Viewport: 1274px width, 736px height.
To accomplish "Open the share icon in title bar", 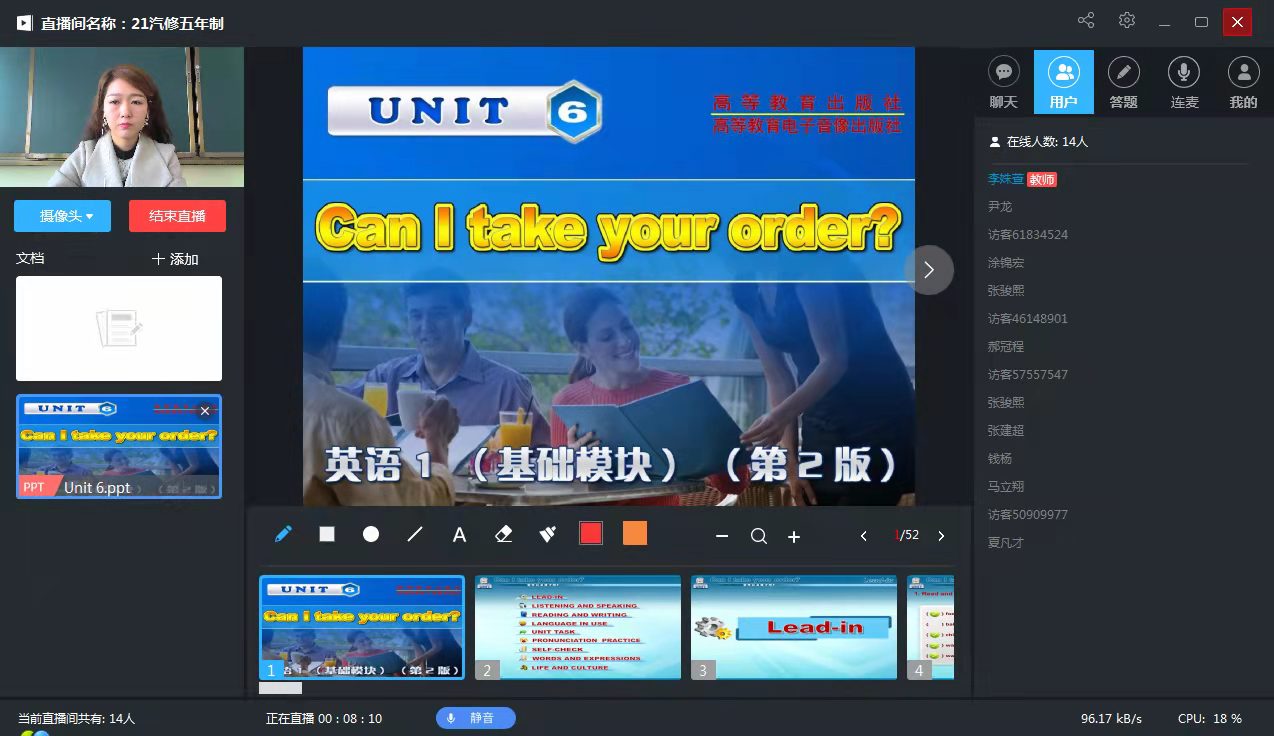I will (1086, 21).
